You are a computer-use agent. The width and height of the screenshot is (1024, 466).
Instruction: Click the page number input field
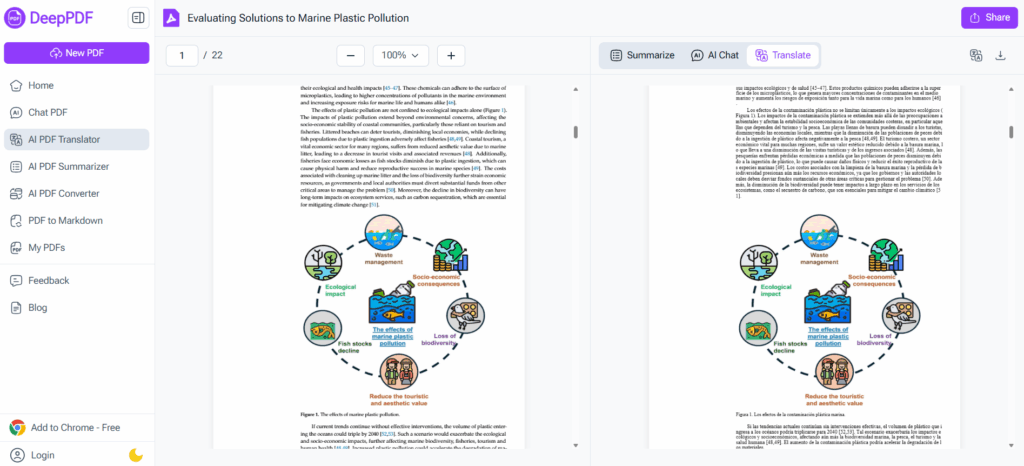tap(181, 56)
